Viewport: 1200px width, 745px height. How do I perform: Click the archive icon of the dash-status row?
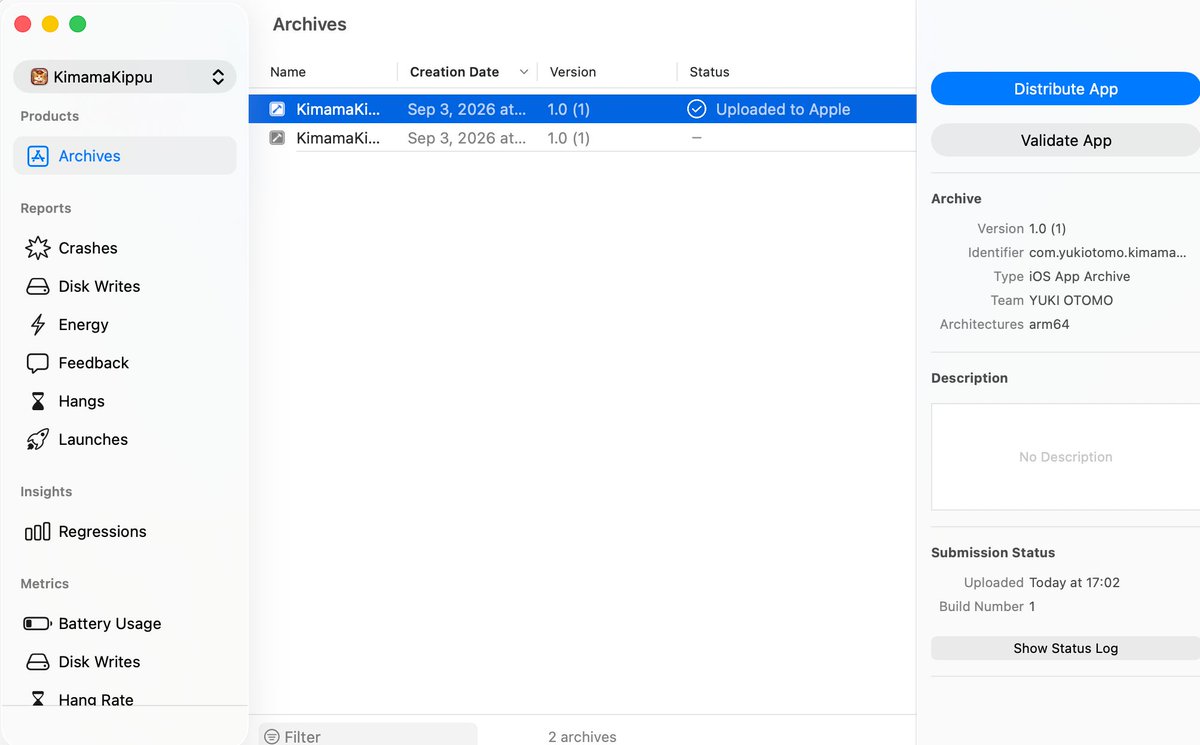pyautogui.click(x=277, y=138)
